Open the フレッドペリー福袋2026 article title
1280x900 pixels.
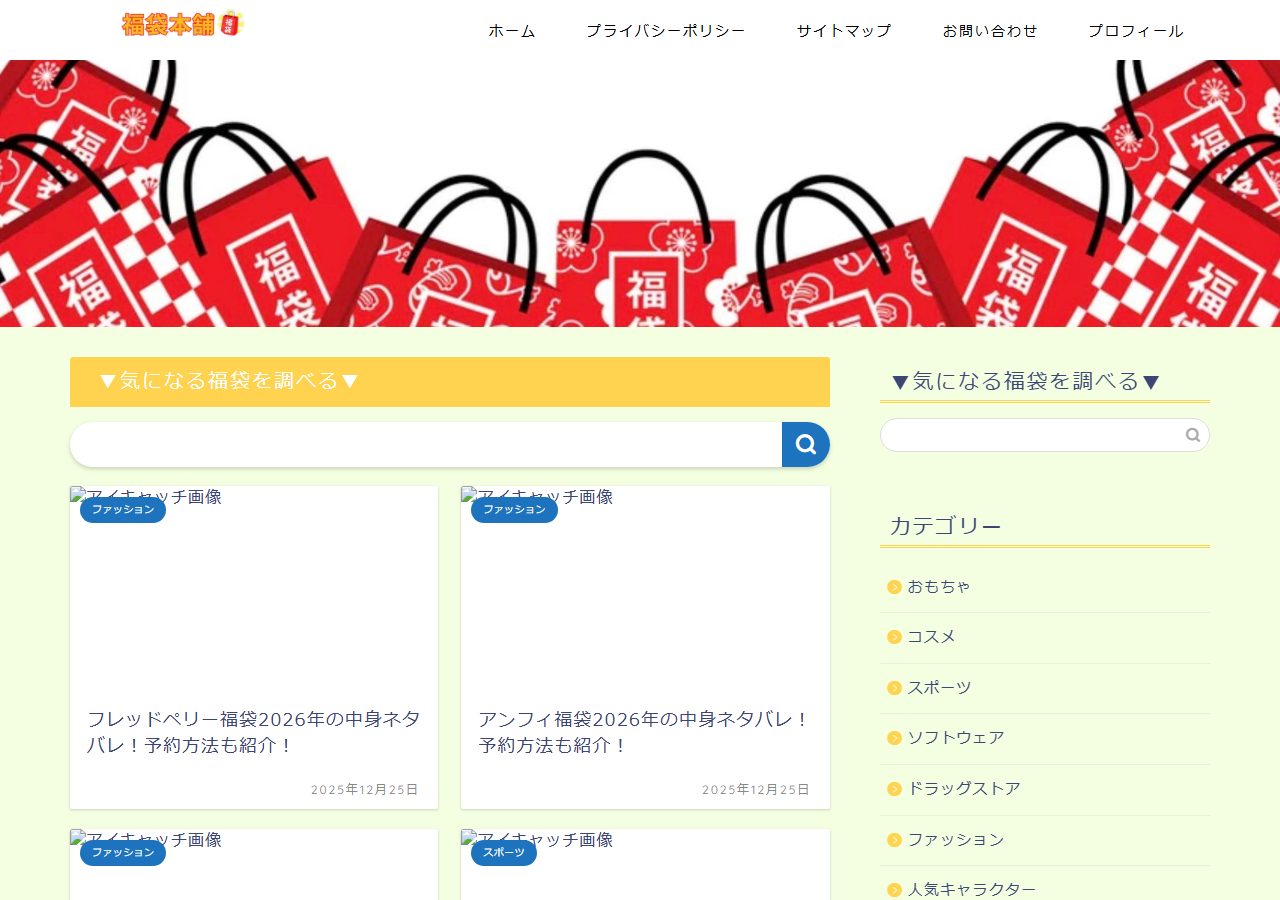[254, 733]
